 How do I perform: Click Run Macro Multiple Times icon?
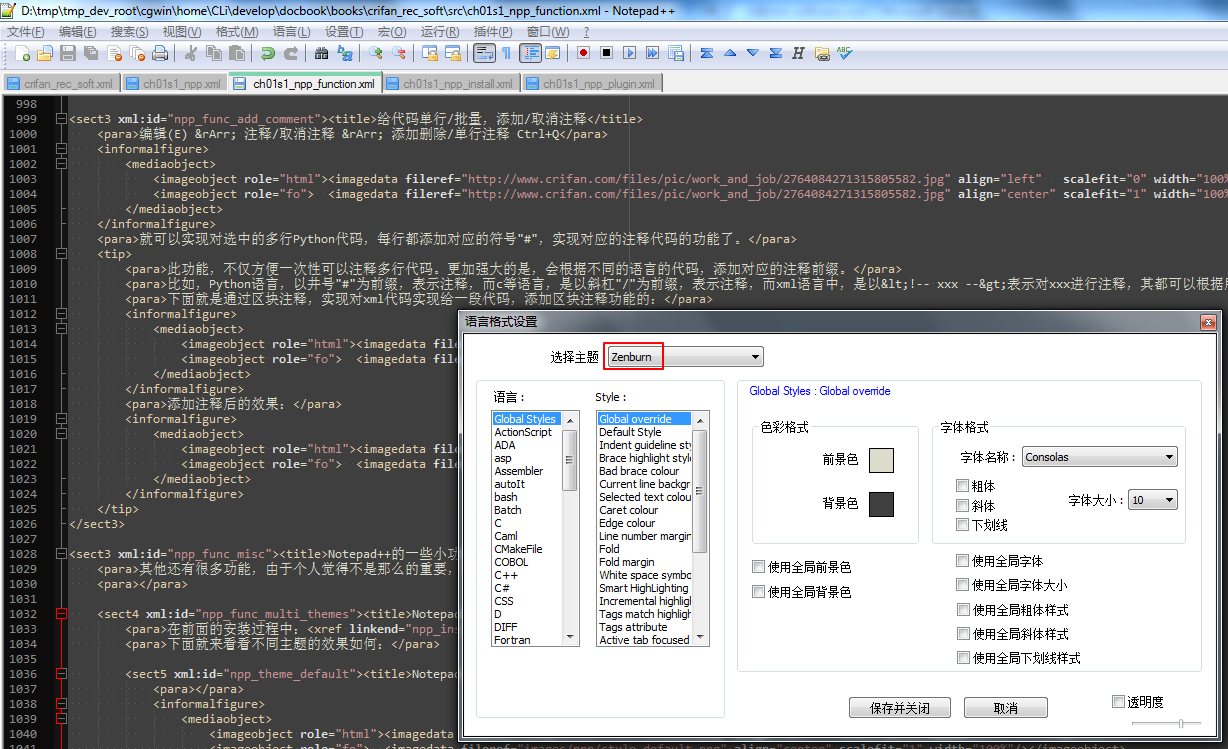point(652,53)
